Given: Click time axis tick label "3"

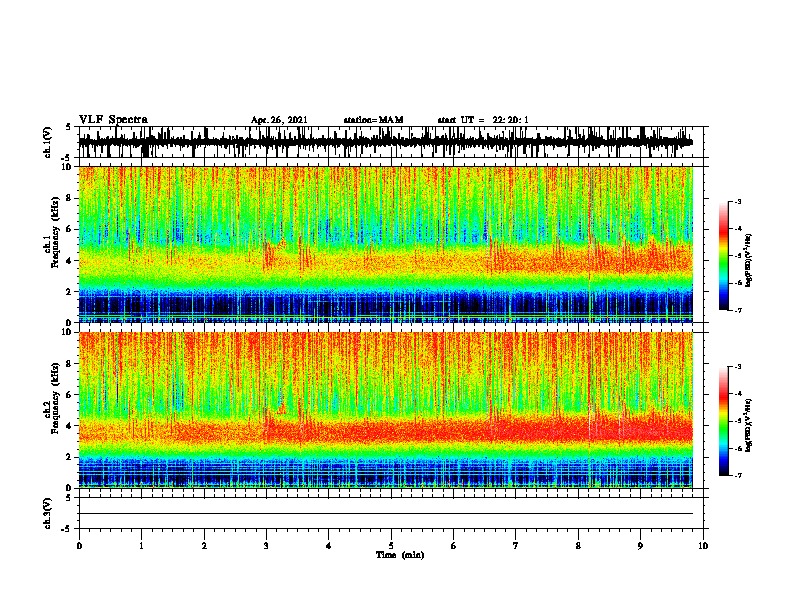Looking at the screenshot, I should click(x=266, y=545).
